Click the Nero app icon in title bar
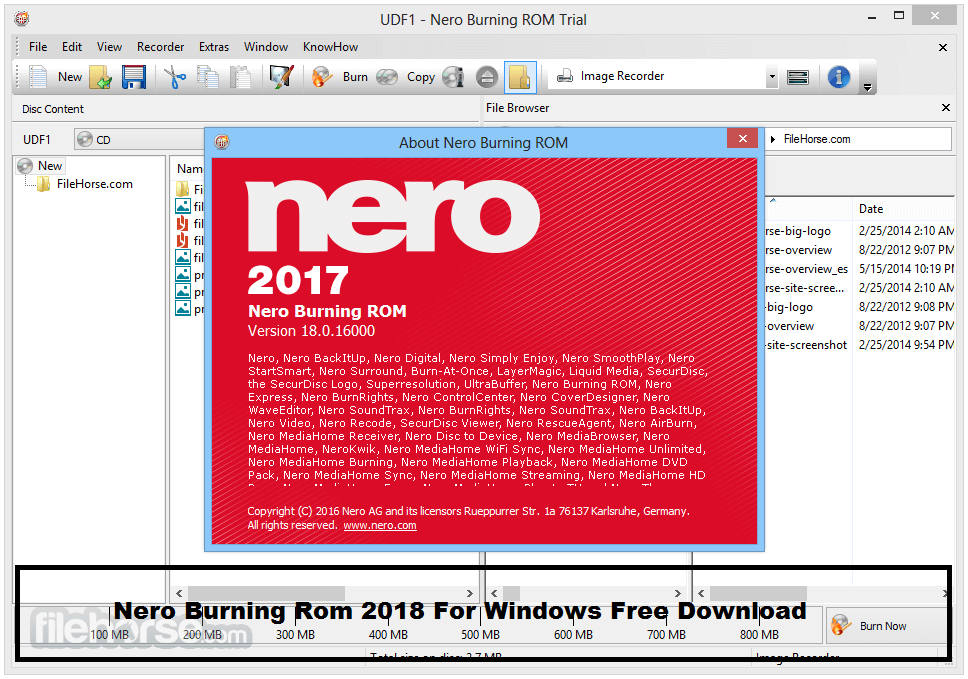 coord(22,19)
